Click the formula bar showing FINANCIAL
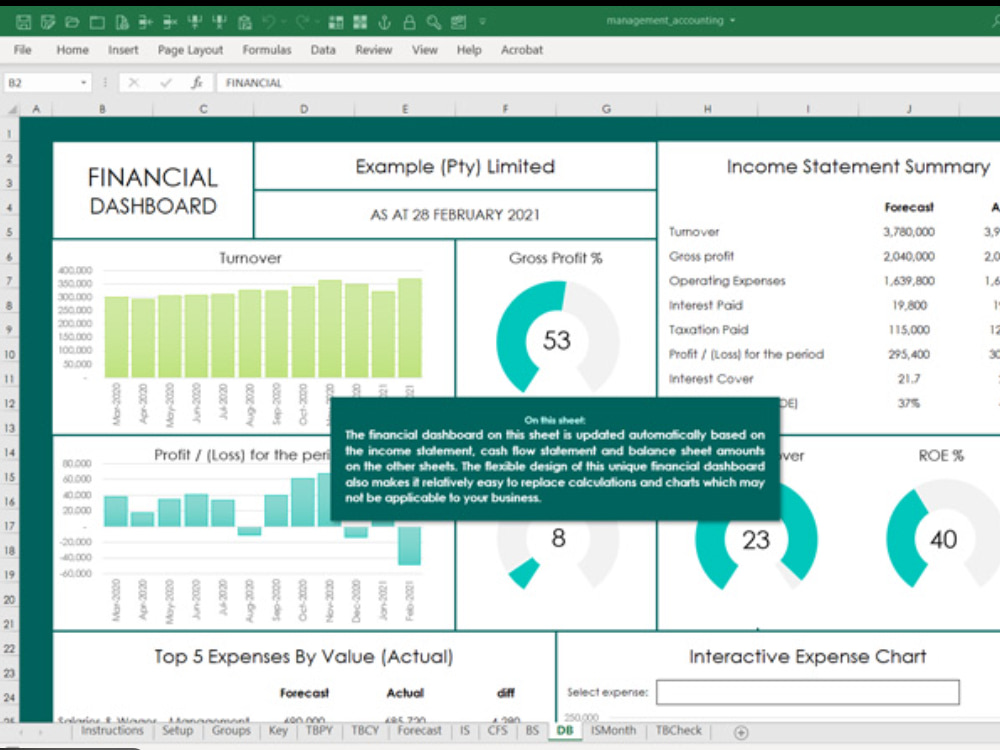The image size is (1000, 750). (x=609, y=83)
